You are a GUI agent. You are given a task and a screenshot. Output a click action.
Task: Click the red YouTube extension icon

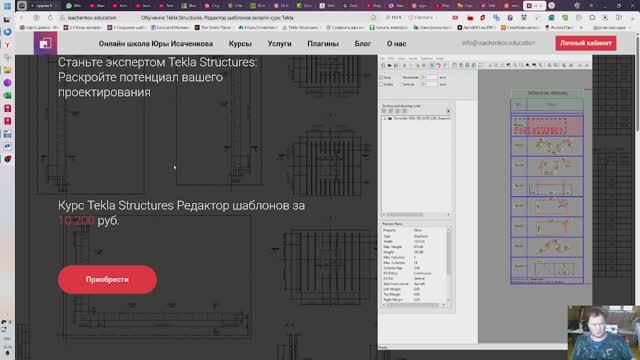[x=470, y=18]
